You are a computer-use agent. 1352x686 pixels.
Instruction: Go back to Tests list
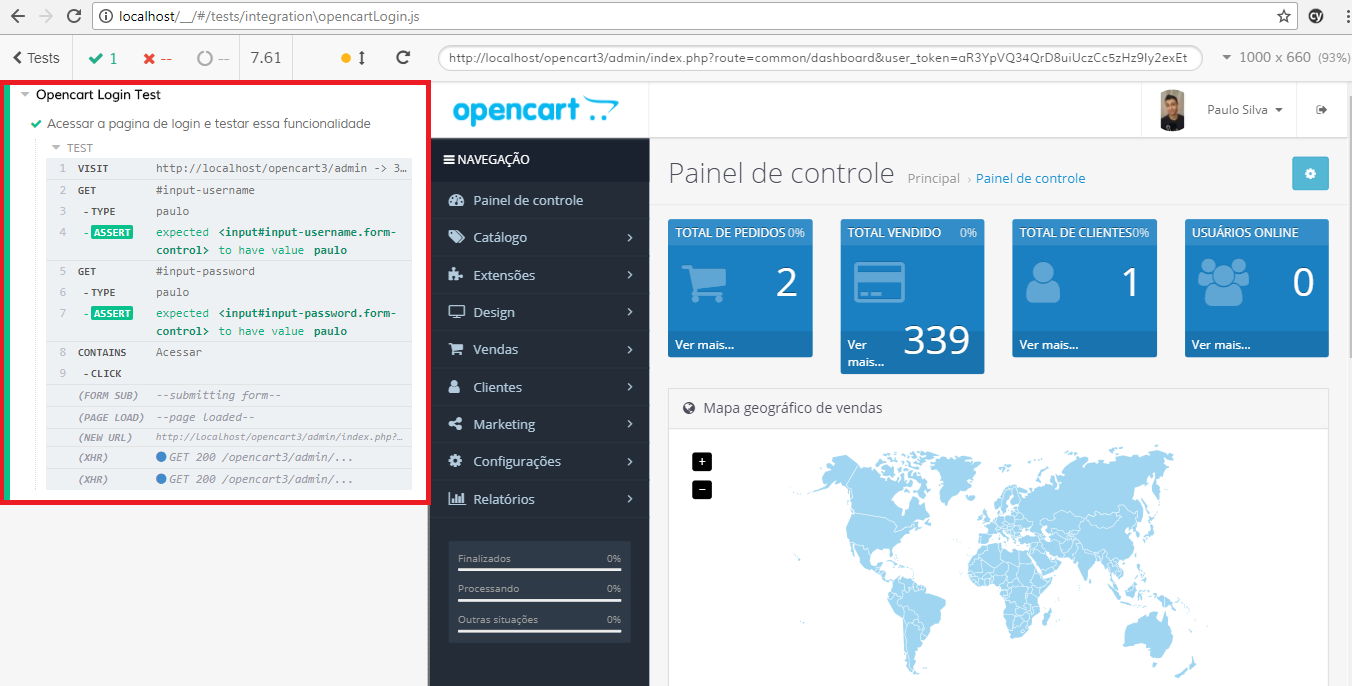click(x=36, y=58)
